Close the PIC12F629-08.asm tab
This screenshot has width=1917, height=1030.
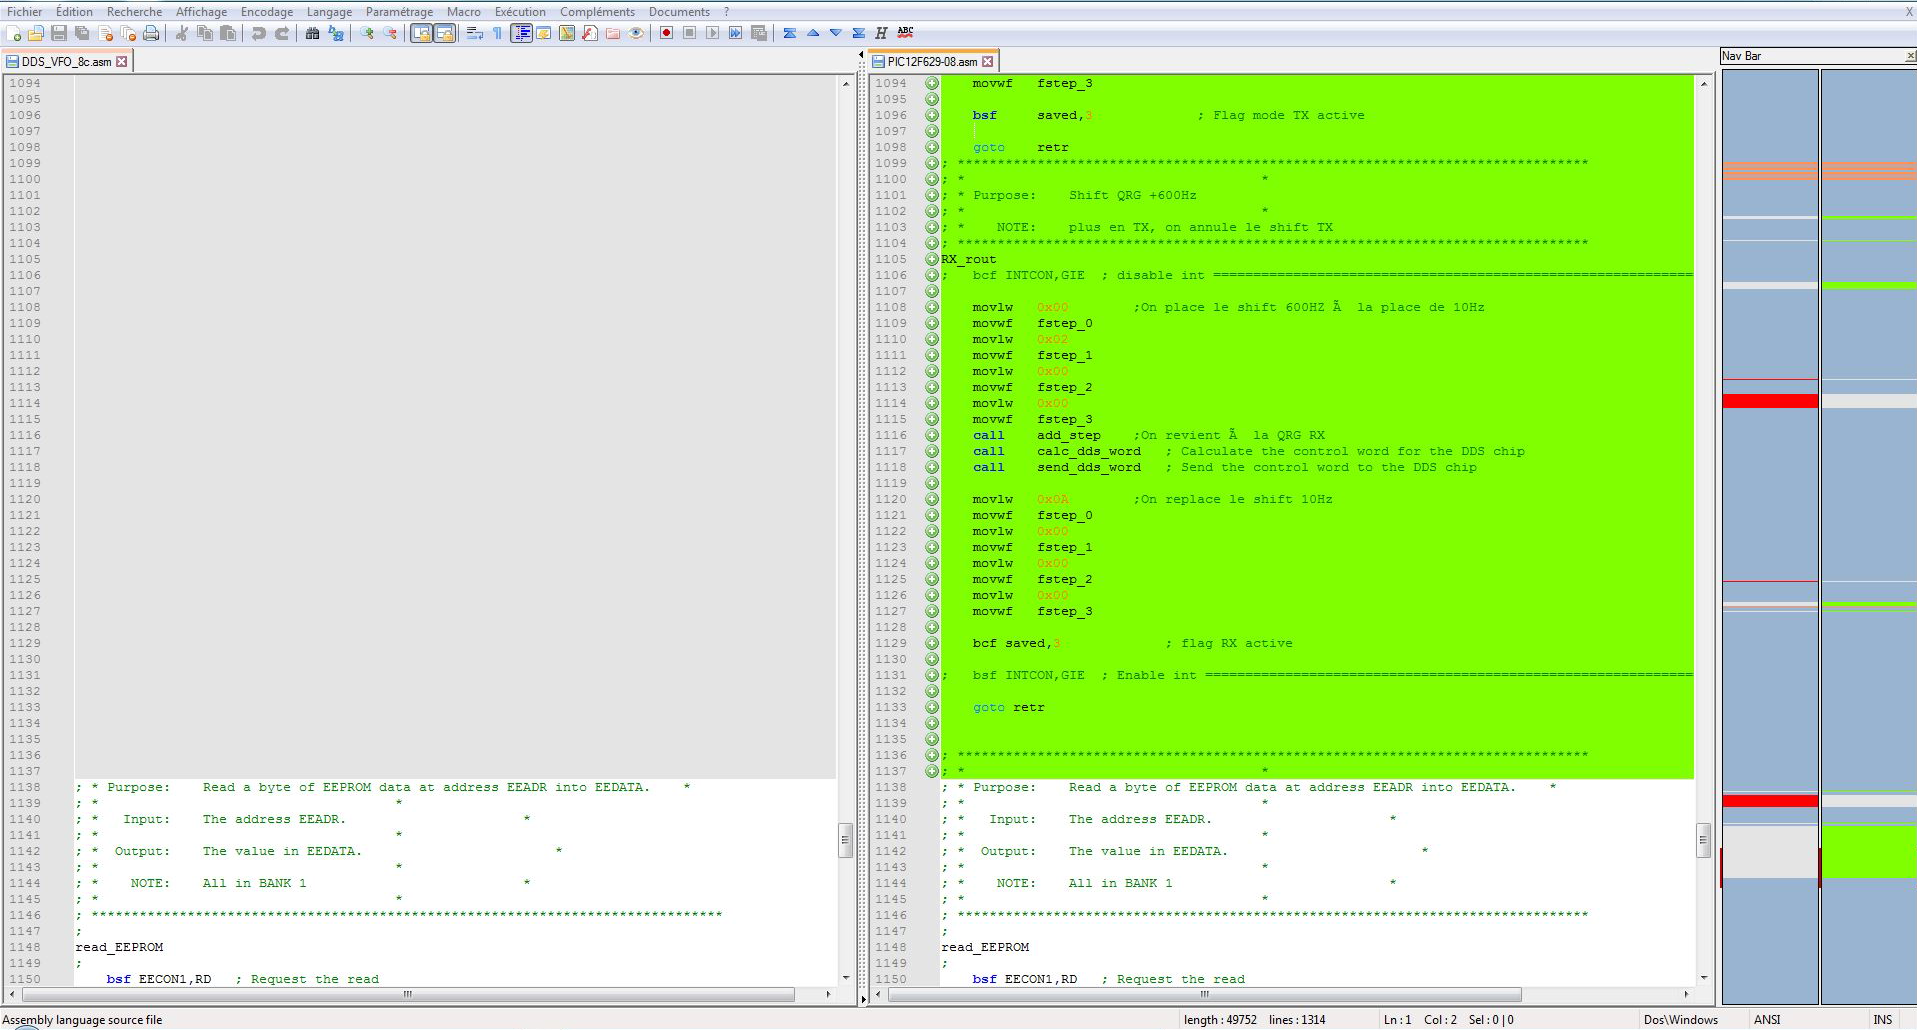pyautogui.click(x=988, y=62)
